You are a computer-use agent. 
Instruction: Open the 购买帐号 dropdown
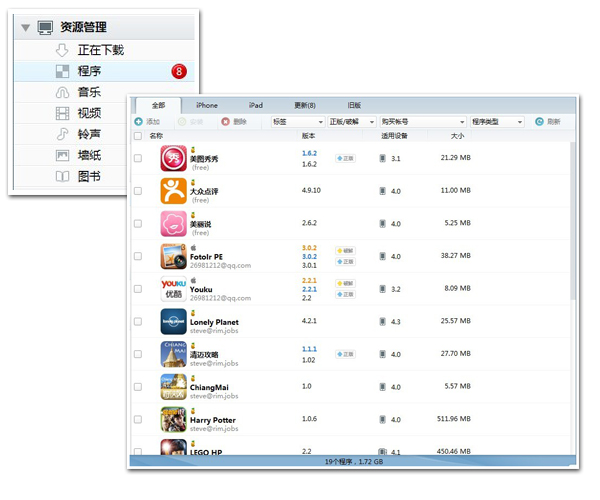tap(423, 122)
